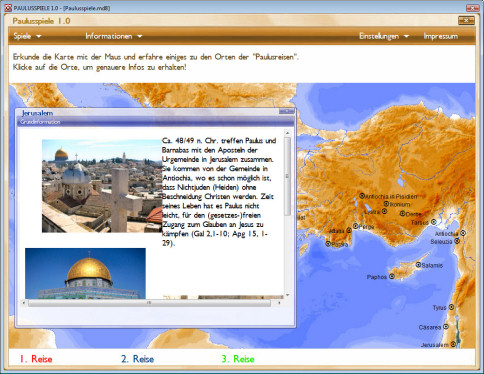Show the 3. Reise route
484x374 pixels.
pos(238,359)
